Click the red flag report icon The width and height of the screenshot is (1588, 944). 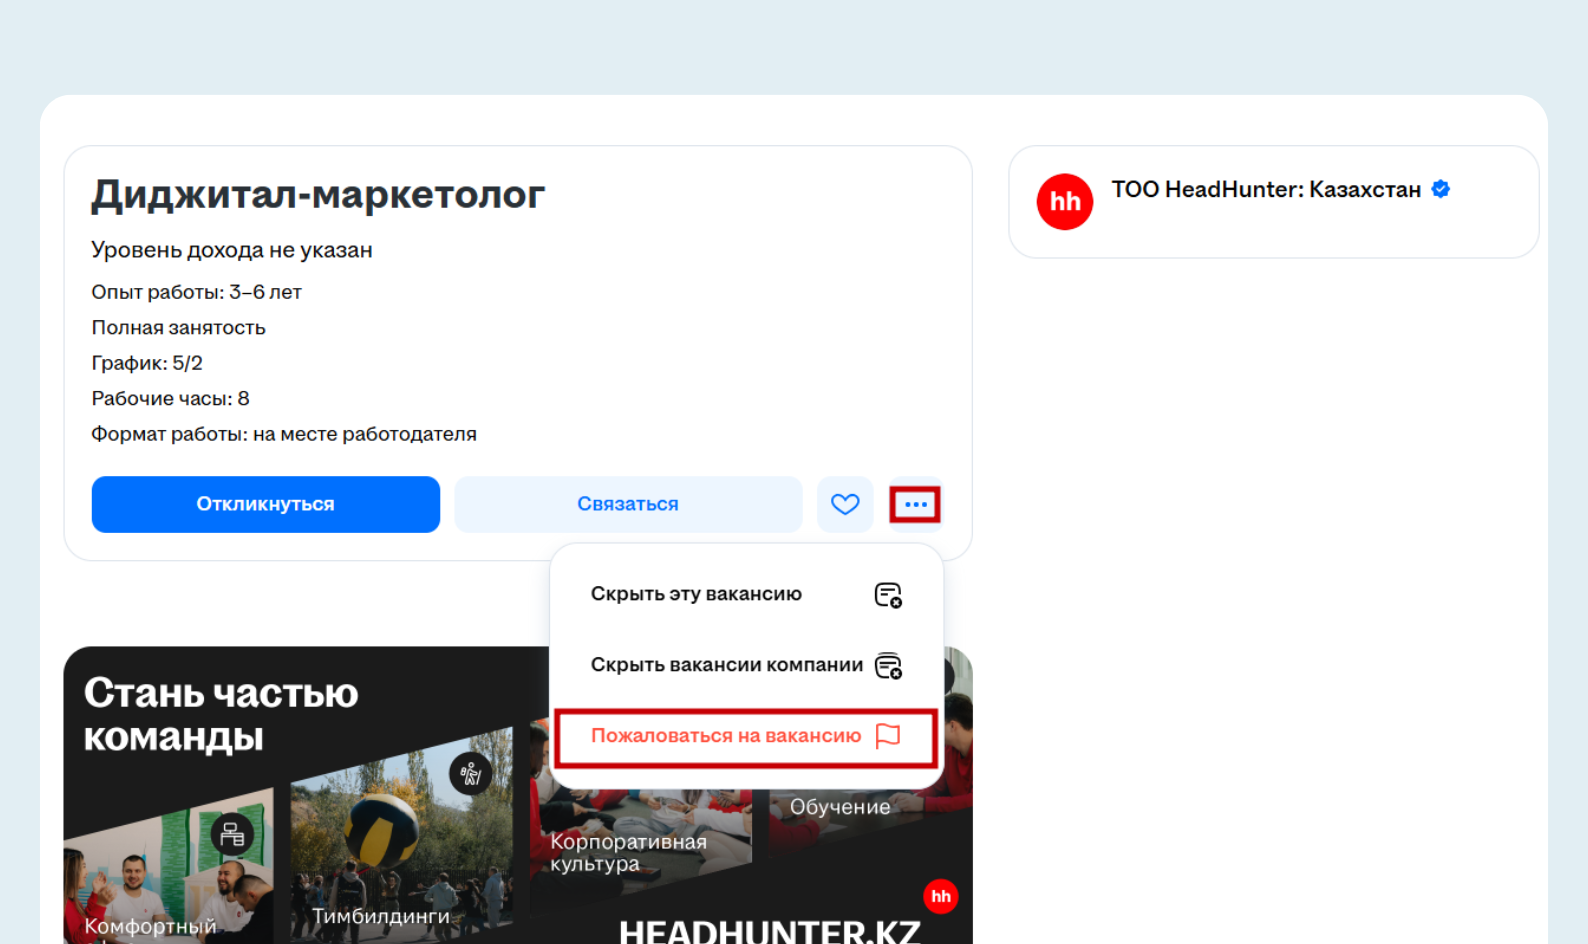(888, 736)
